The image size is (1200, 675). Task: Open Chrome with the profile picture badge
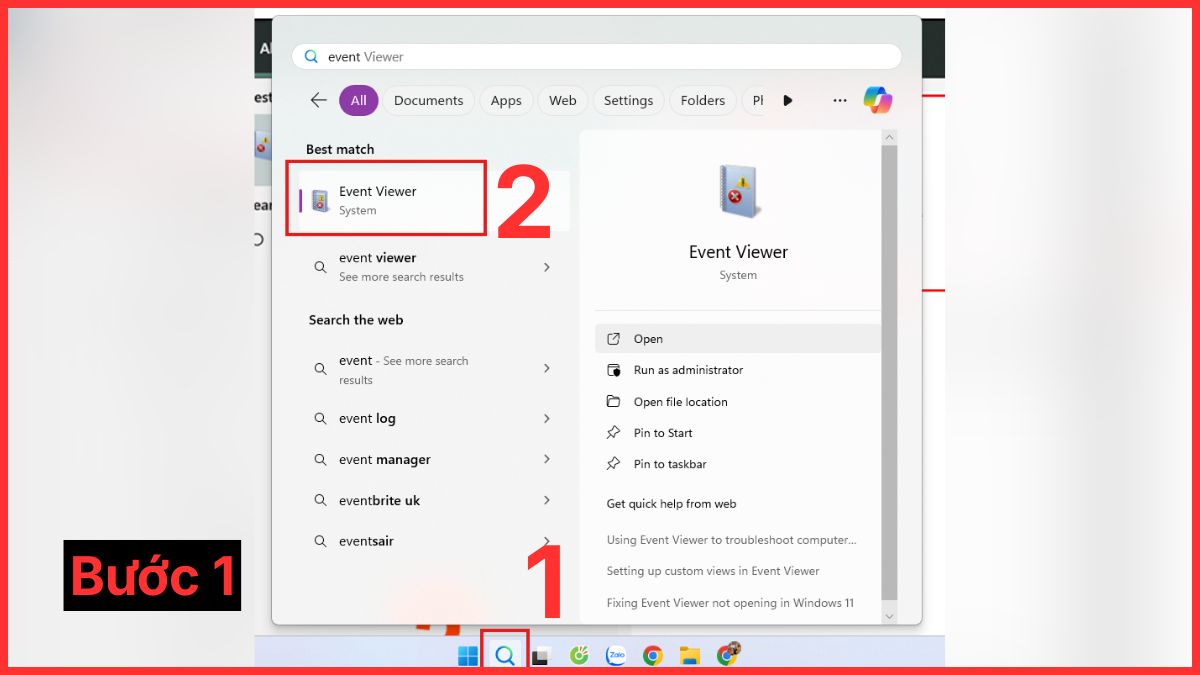[728, 654]
